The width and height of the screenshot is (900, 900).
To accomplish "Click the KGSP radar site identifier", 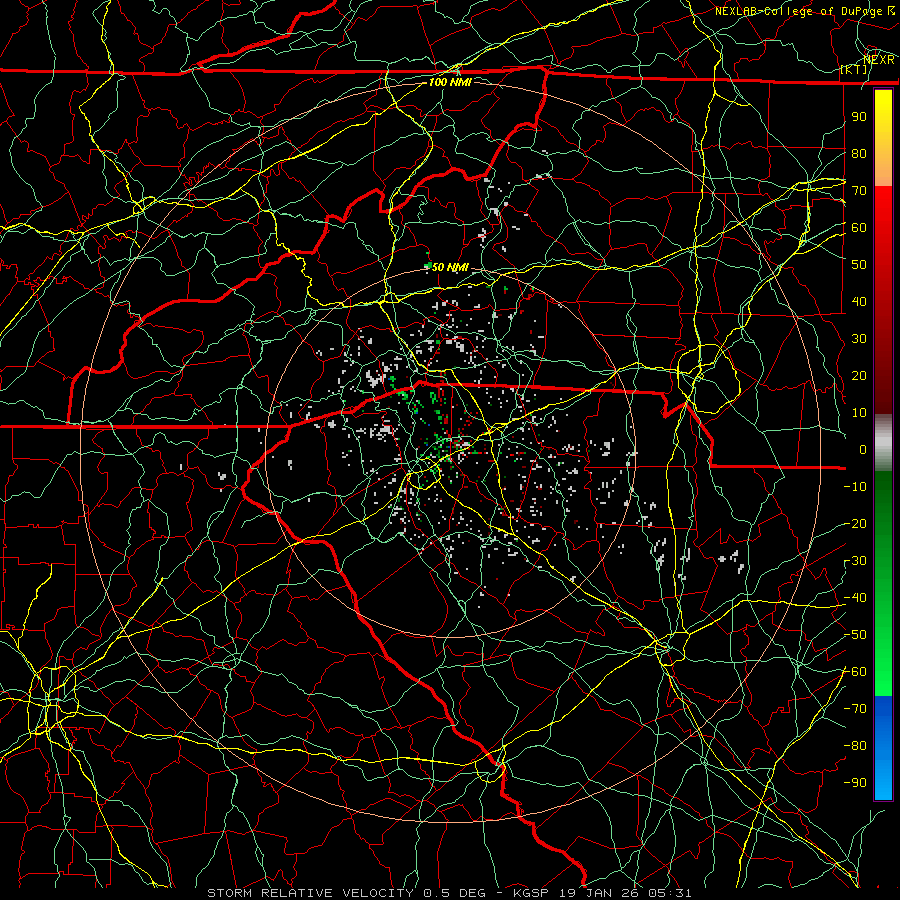I will click(529, 893).
